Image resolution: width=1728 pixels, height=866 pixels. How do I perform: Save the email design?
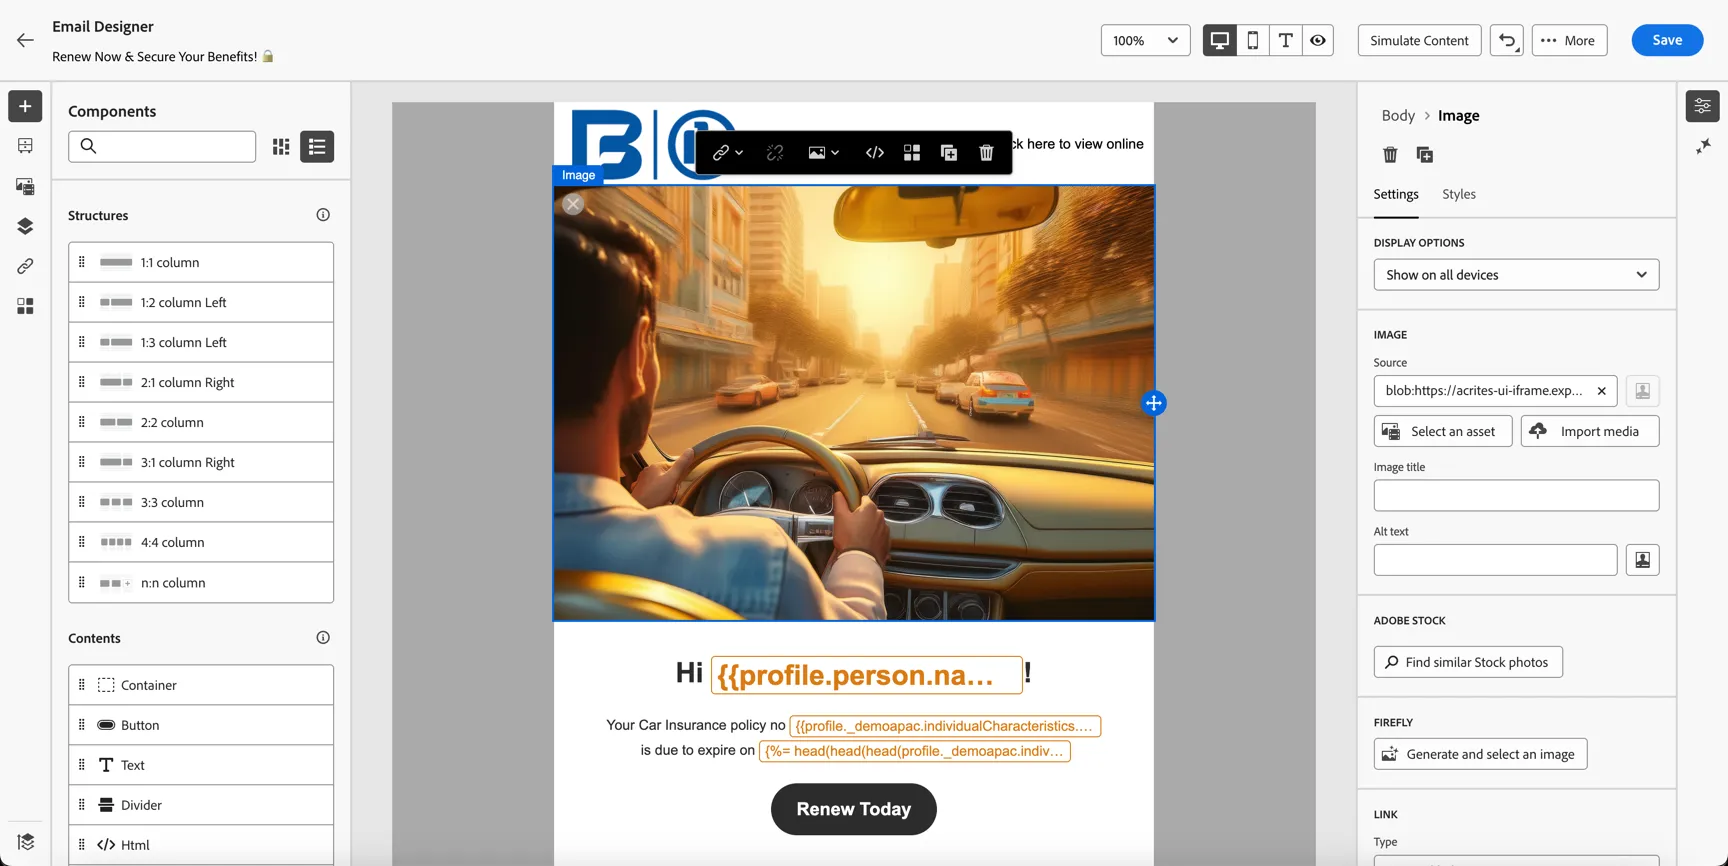(1667, 40)
